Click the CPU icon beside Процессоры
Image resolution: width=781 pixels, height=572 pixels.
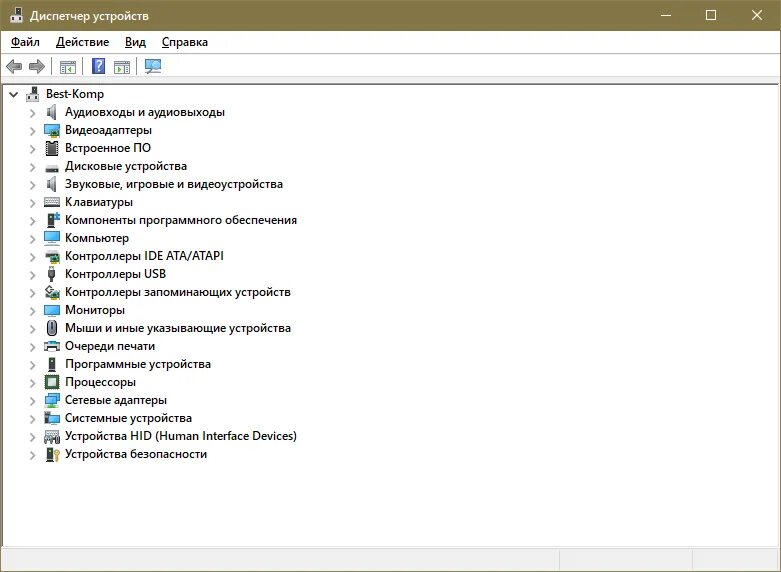pyautogui.click(x=52, y=382)
